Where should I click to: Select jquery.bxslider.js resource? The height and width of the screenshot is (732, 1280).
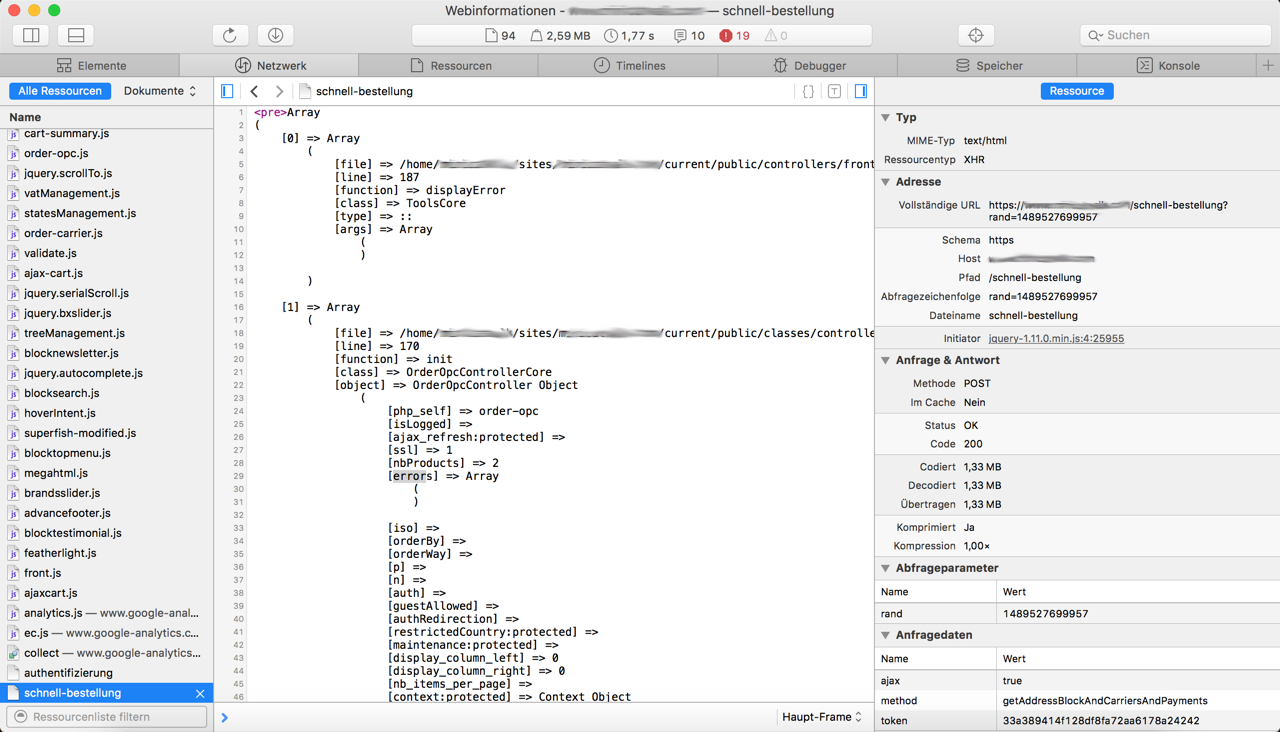[107, 313]
